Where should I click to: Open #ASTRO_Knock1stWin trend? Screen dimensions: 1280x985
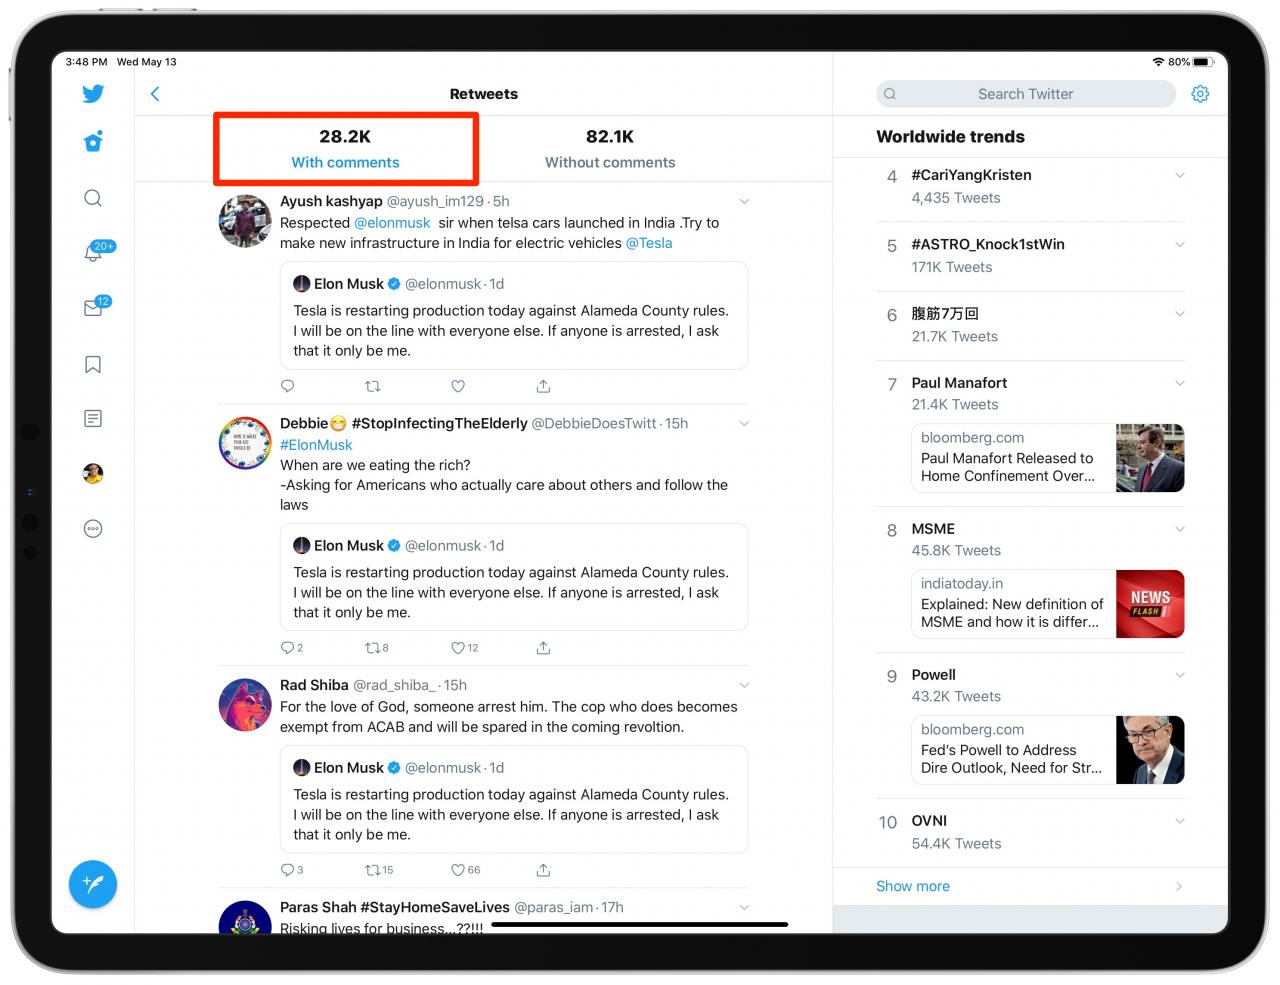1030,255
